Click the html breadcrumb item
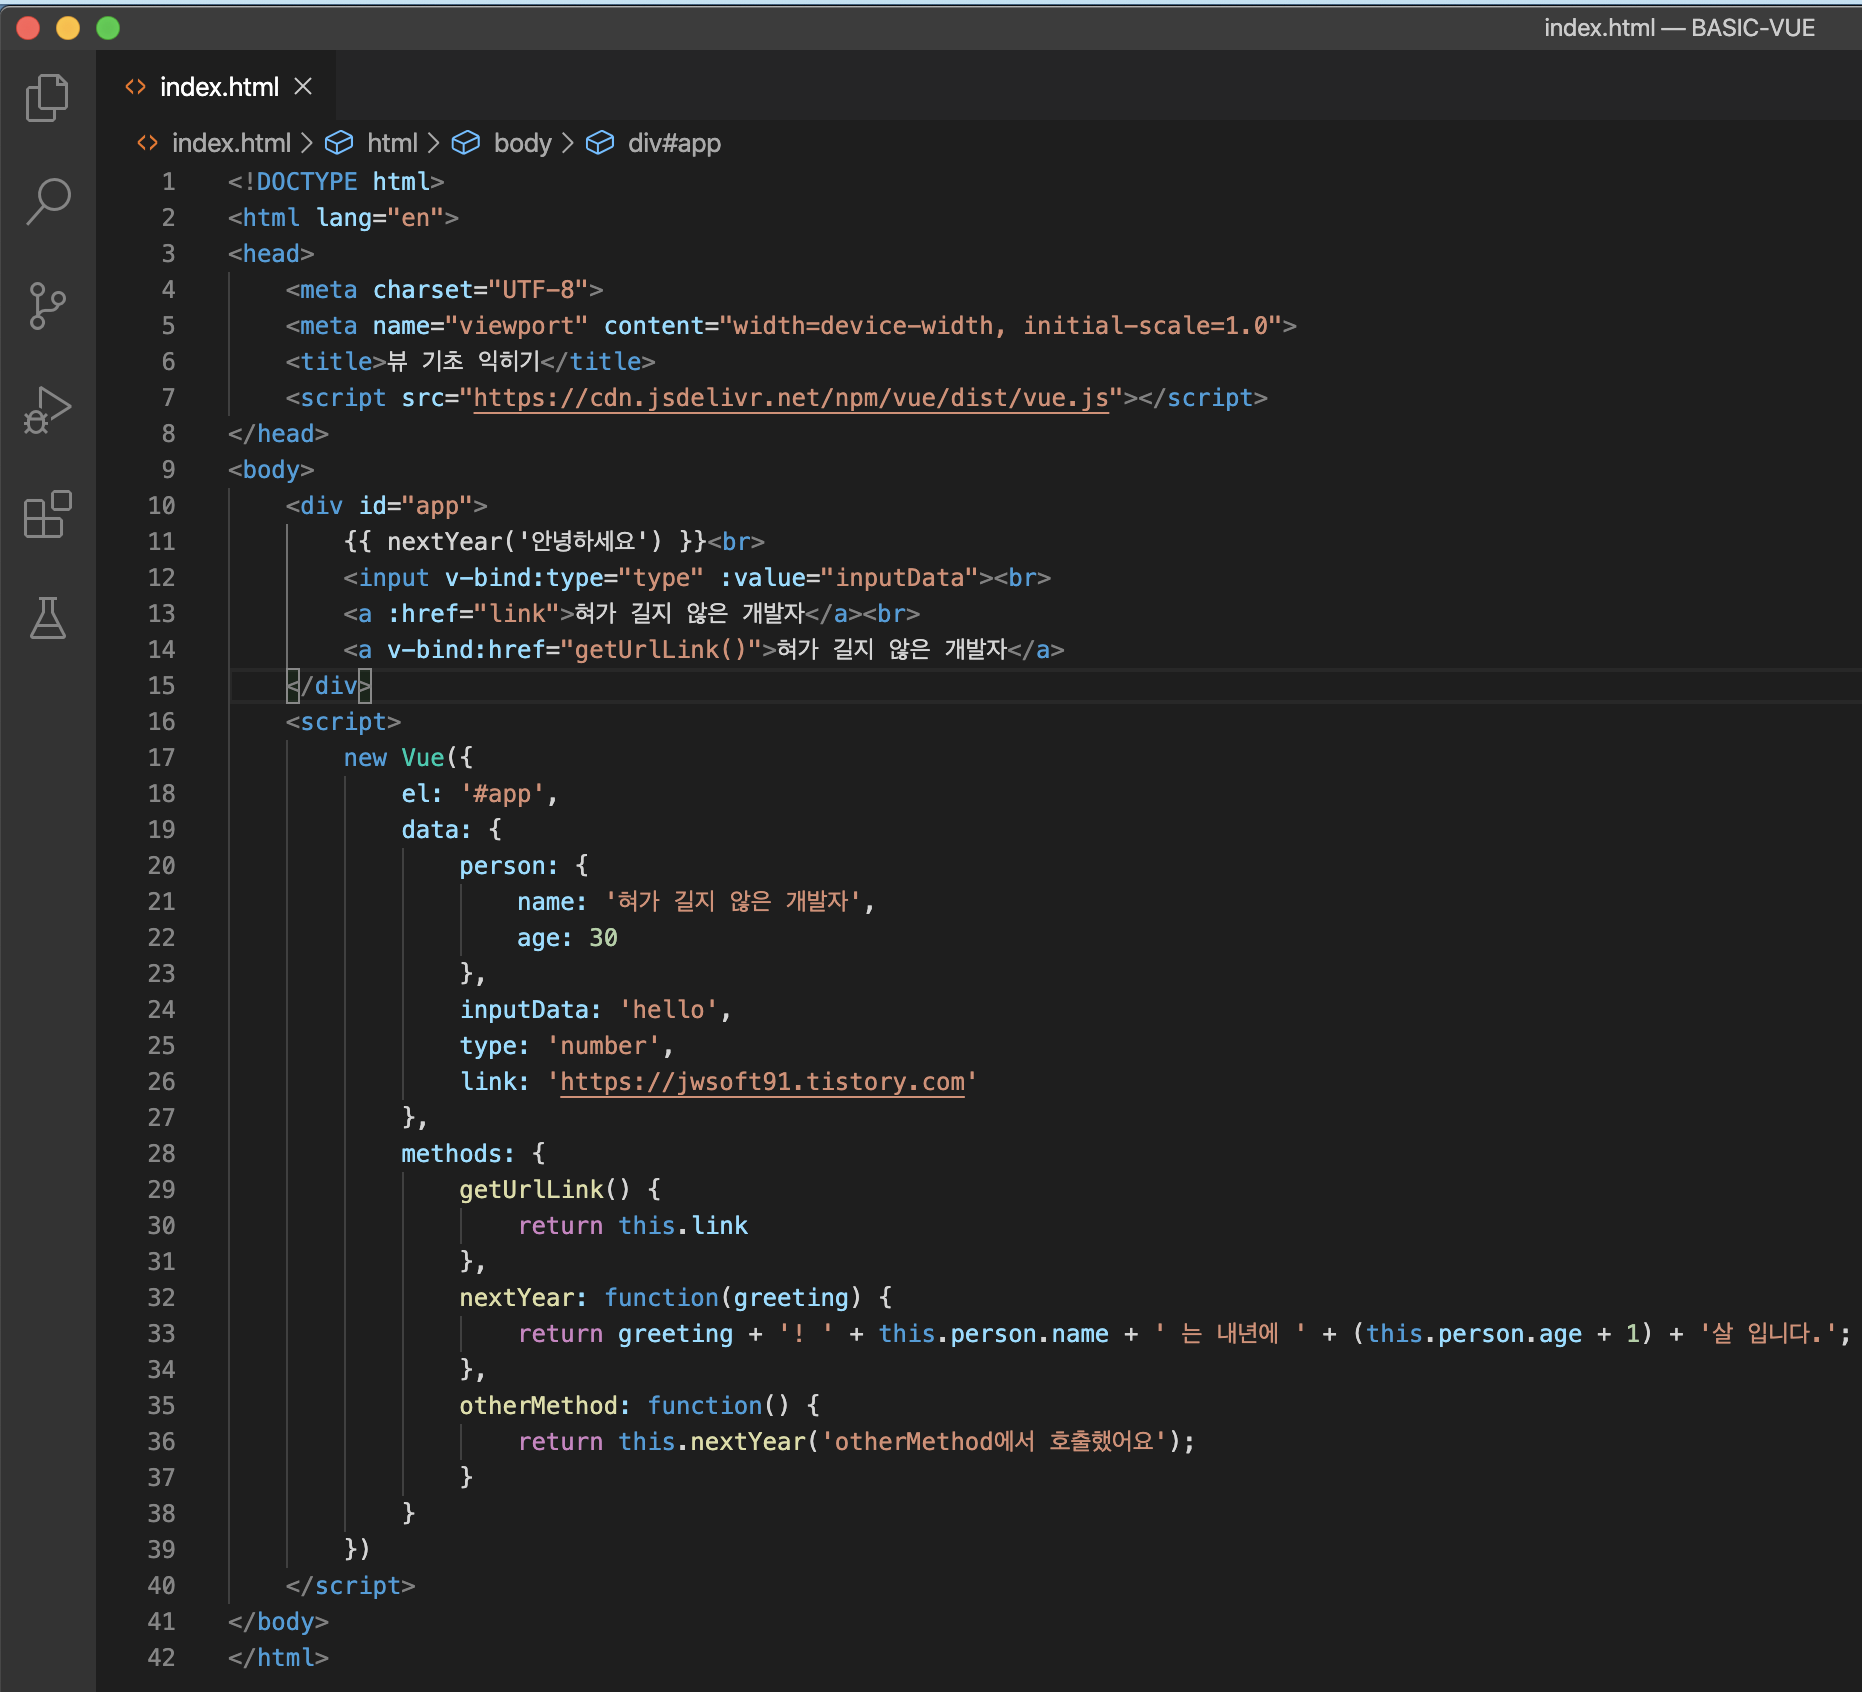Image resolution: width=1862 pixels, height=1692 pixels. pos(392,143)
